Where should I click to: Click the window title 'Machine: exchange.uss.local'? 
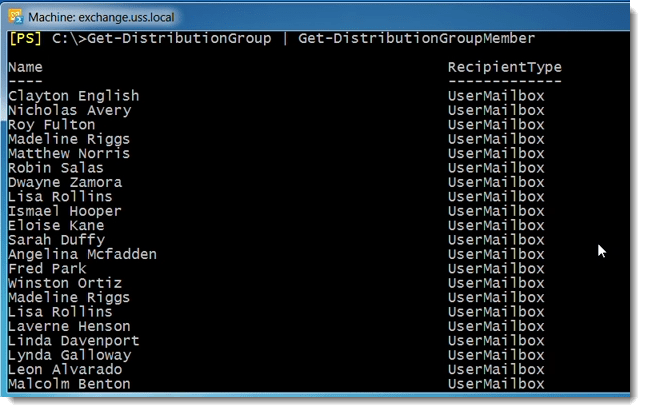(x=101, y=17)
